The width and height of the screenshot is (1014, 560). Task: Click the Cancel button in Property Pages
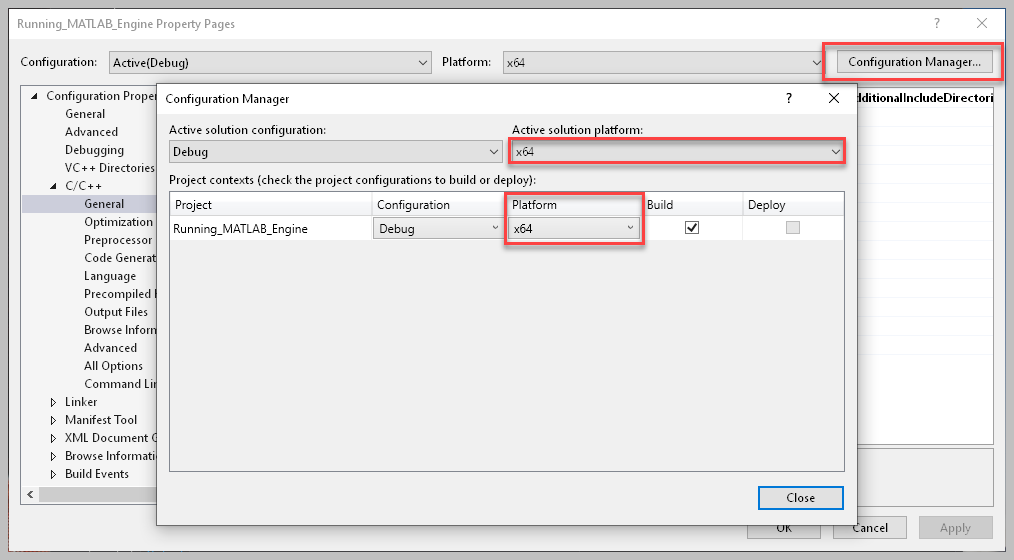870,528
